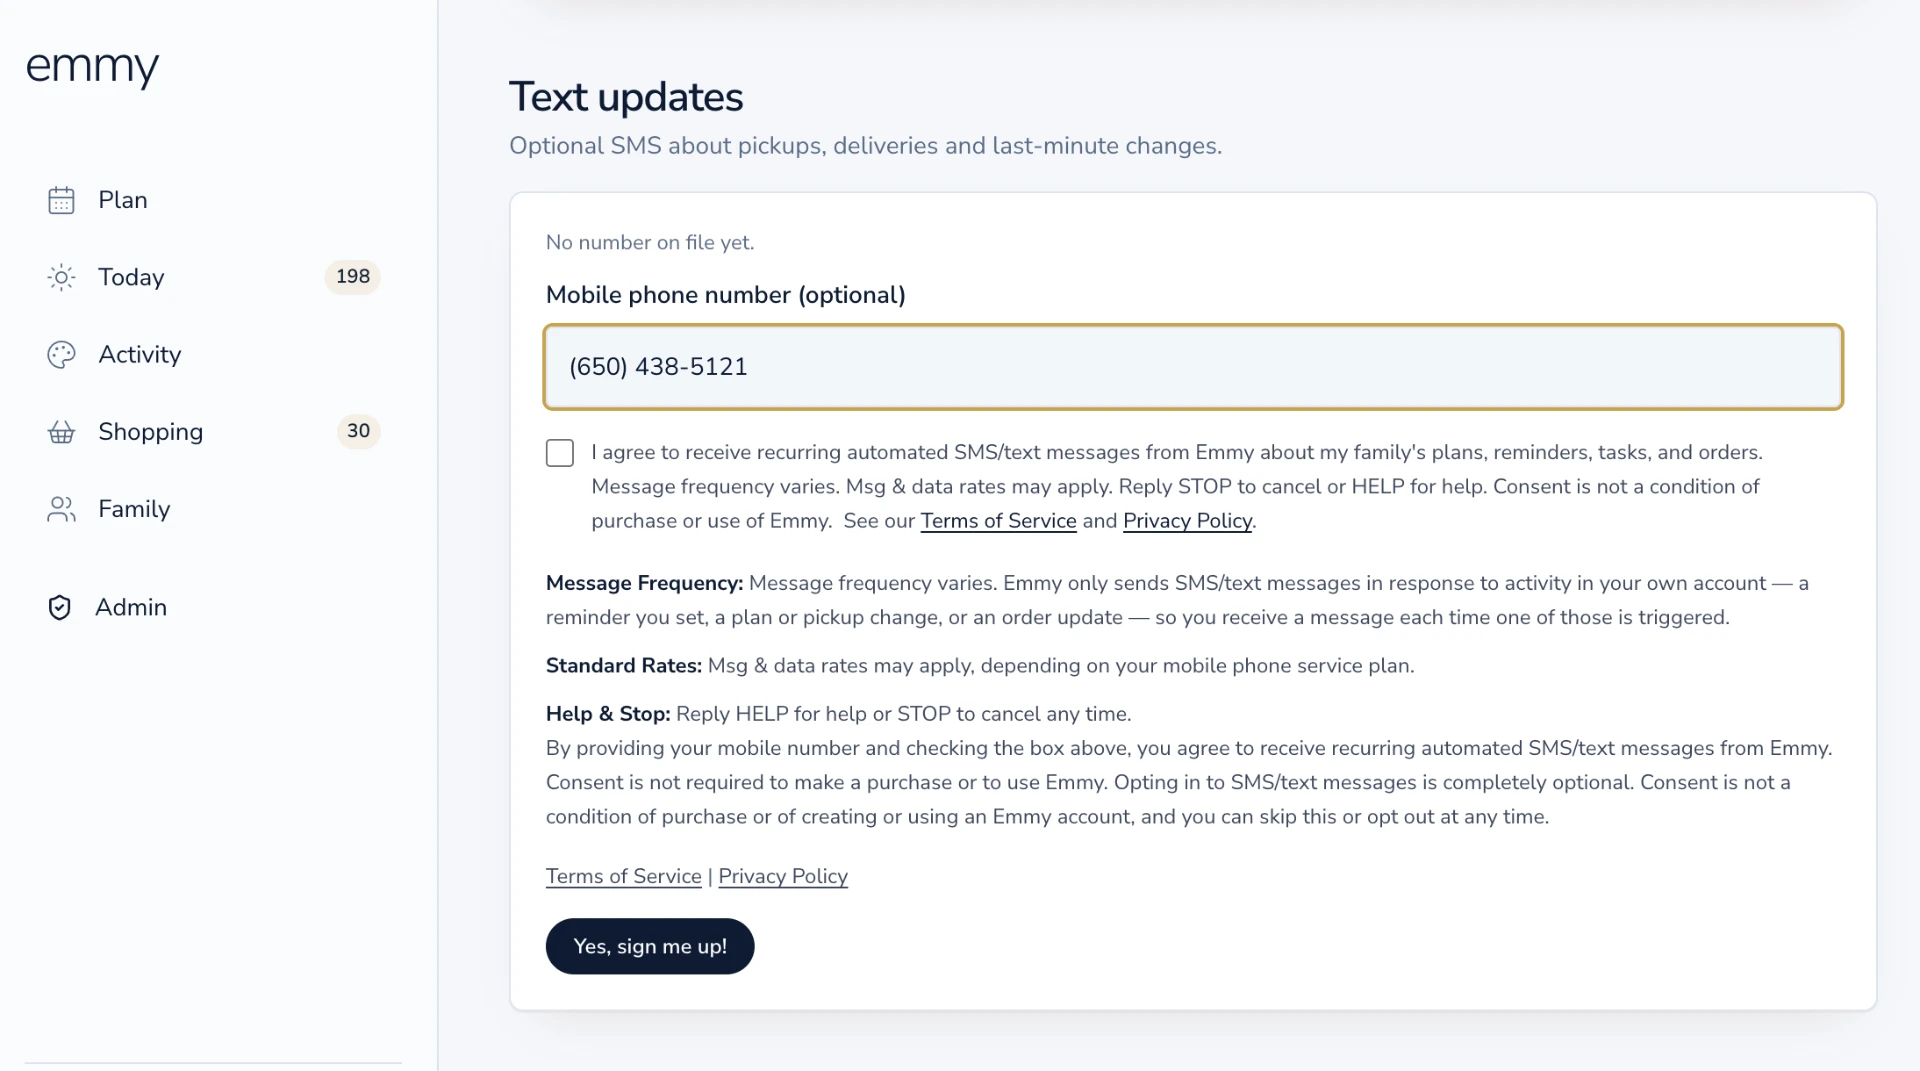Click the Family people icon
The image size is (1920, 1071).
tap(61, 509)
